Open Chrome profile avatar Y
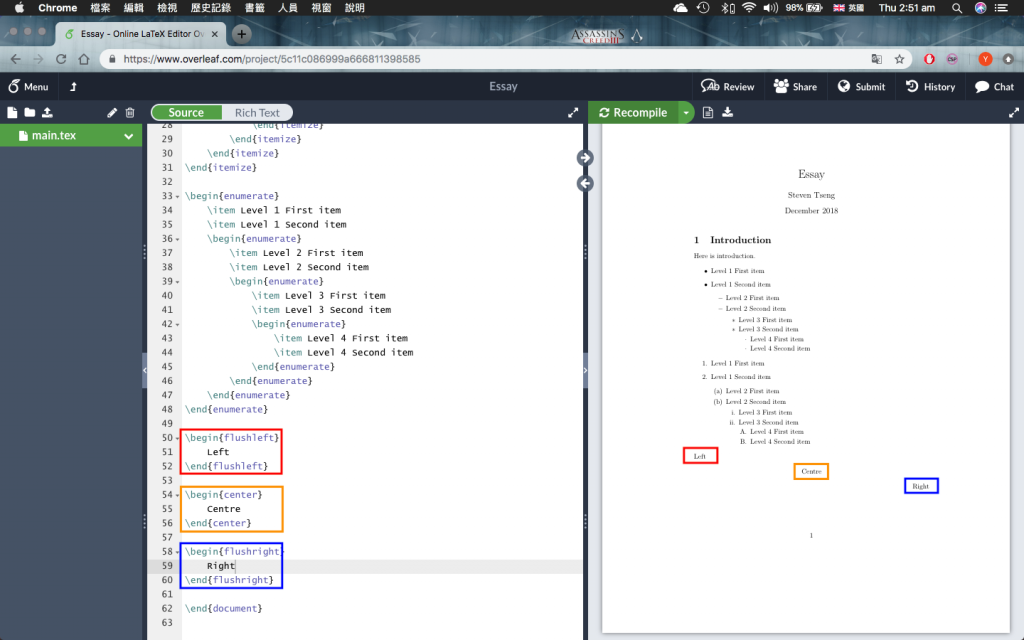Viewport: 1024px width, 640px height. [x=985, y=59]
